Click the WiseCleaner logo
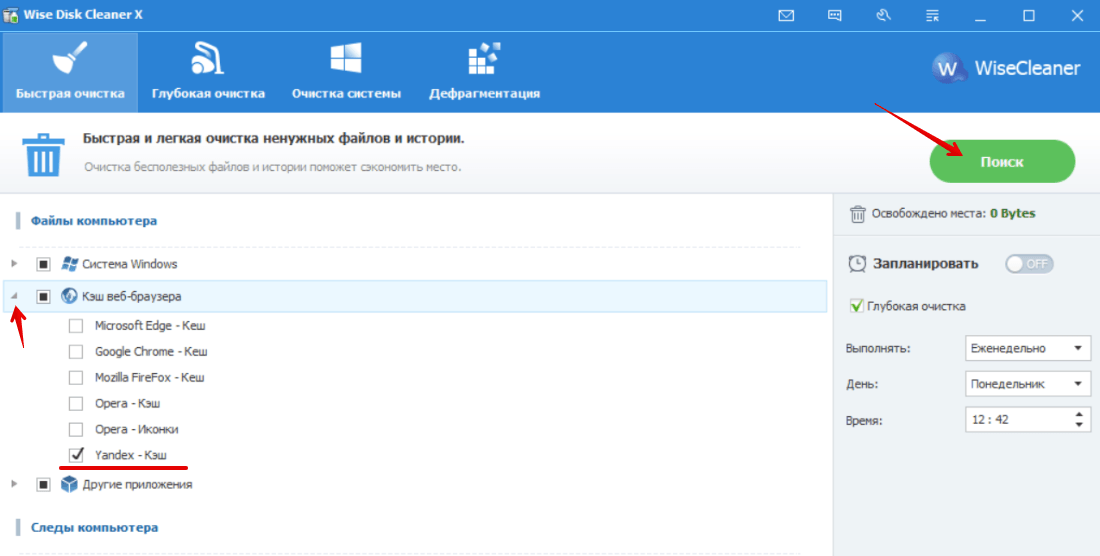Image resolution: width=1100 pixels, height=556 pixels. point(1006,68)
